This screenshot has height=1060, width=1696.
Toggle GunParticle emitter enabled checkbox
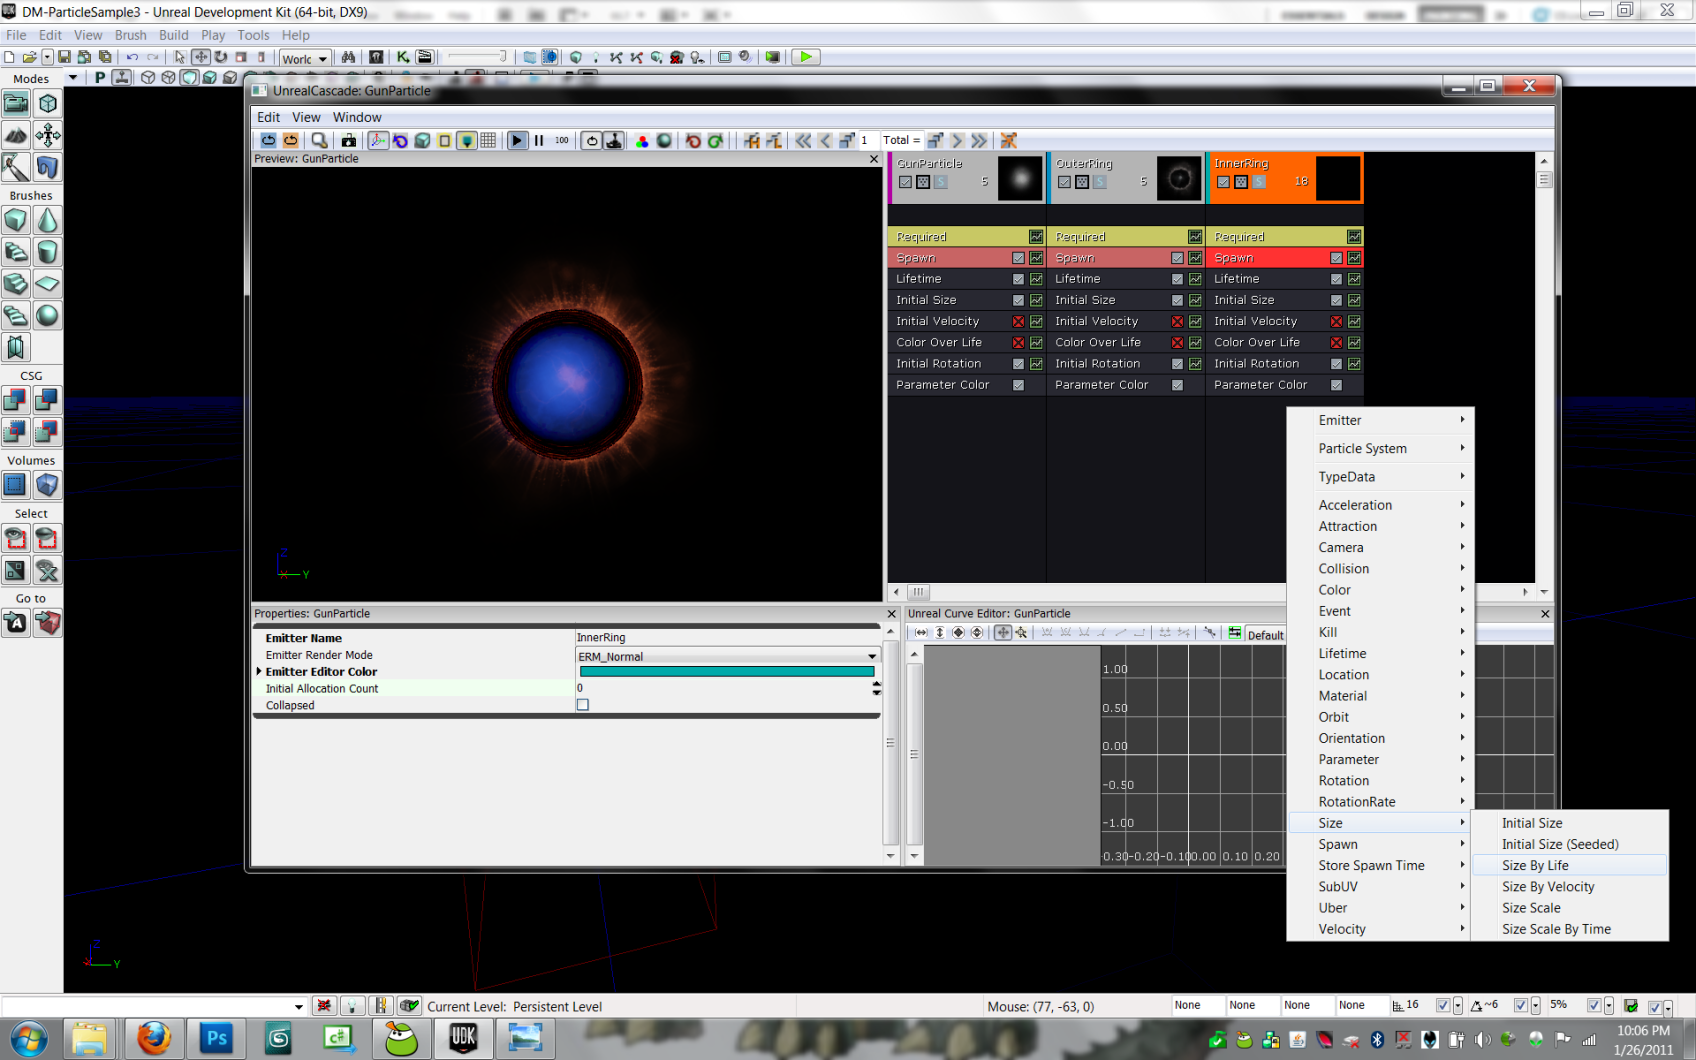pyautogui.click(x=905, y=182)
